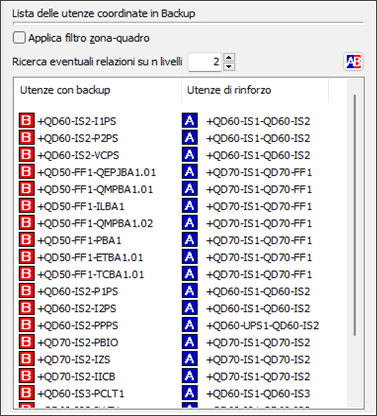This screenshot has height=416, width=377.
Task: Click the vertical scrollbar of the list
Action: 355,215
